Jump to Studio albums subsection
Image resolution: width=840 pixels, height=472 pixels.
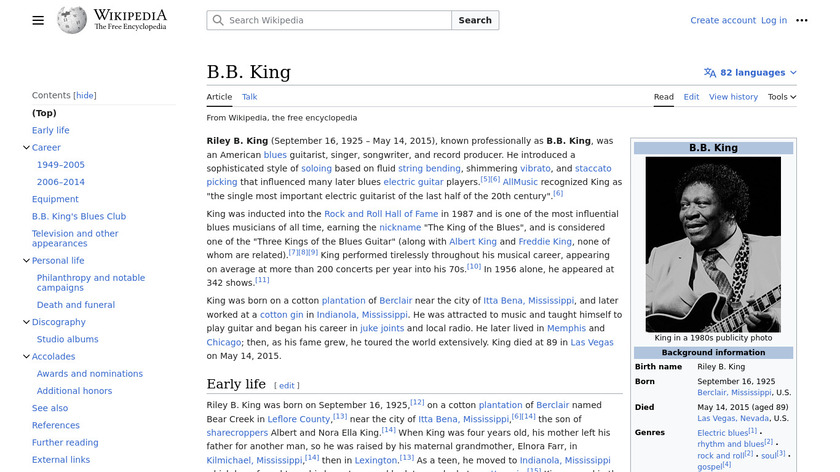pyautogui.click(x=68, y=339)
